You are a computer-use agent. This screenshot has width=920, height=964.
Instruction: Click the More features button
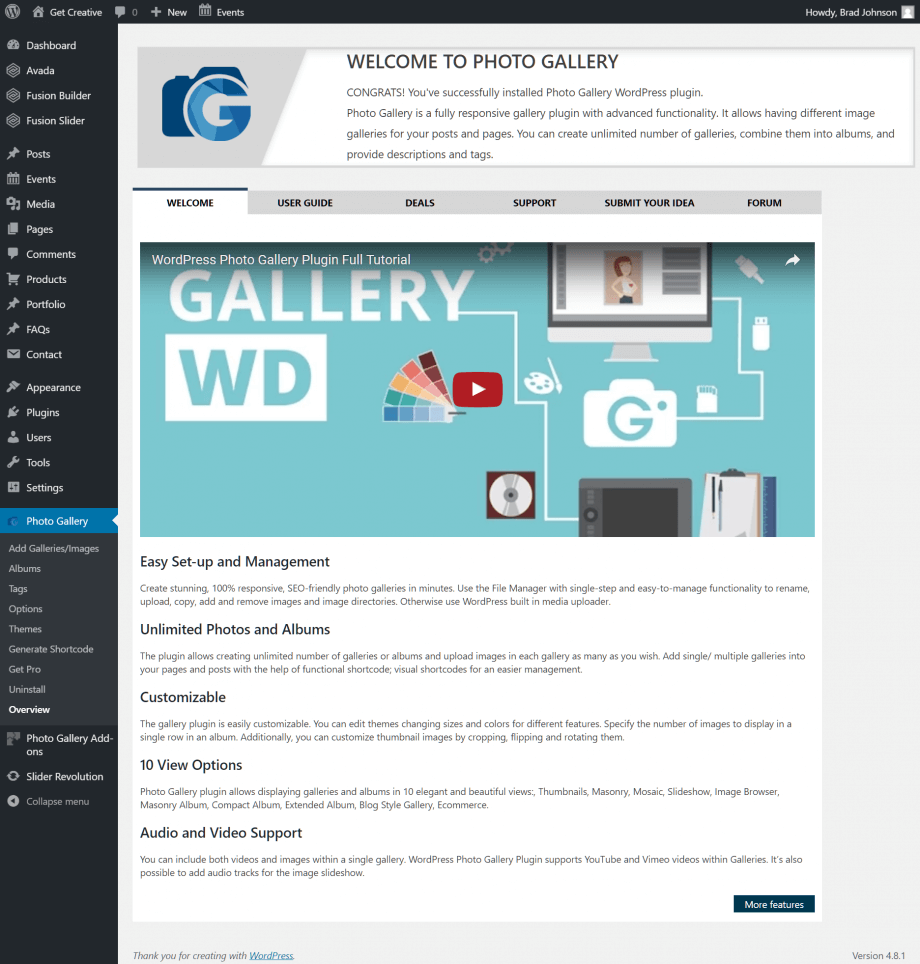[773, 903]
